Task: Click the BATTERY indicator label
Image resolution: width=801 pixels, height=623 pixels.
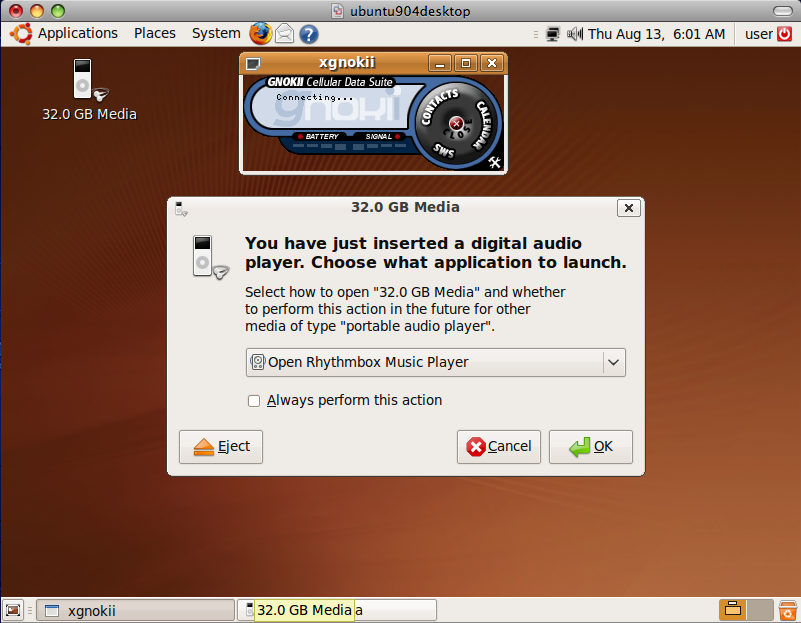Action: click(x=322, y=136)
